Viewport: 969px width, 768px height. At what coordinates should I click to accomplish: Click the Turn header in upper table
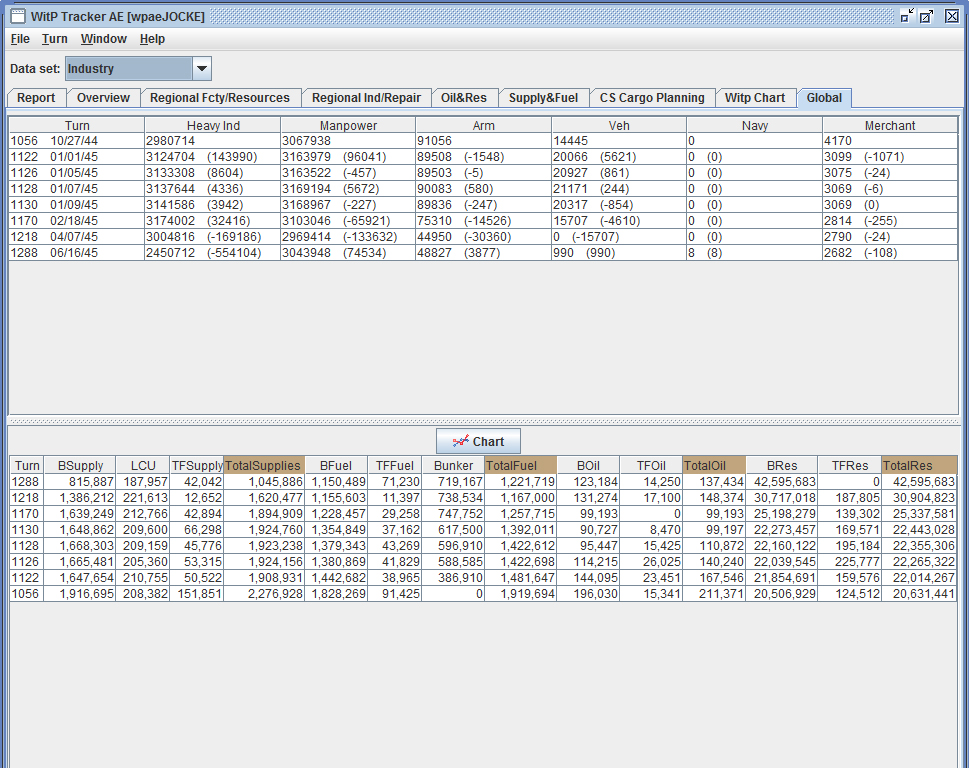(x=77, y=125)
